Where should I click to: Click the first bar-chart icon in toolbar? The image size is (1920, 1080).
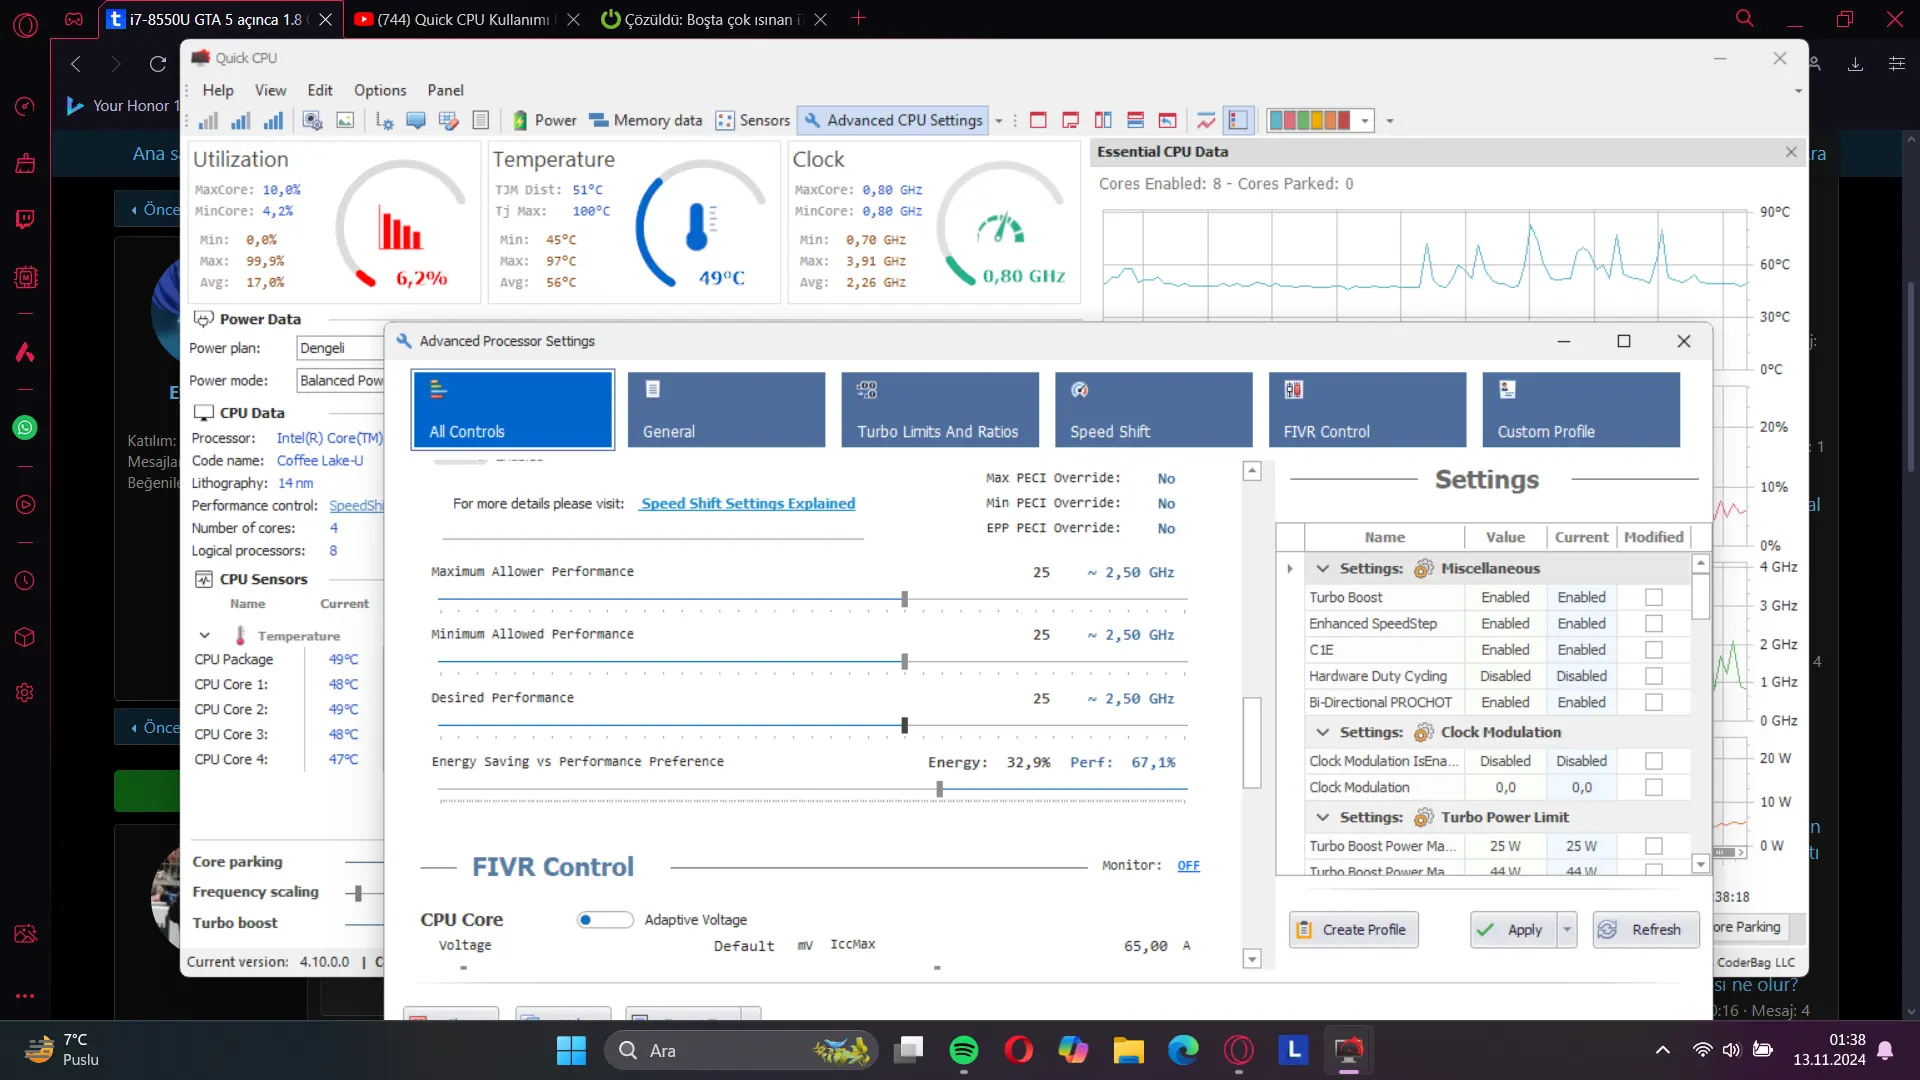coord(208,121)
